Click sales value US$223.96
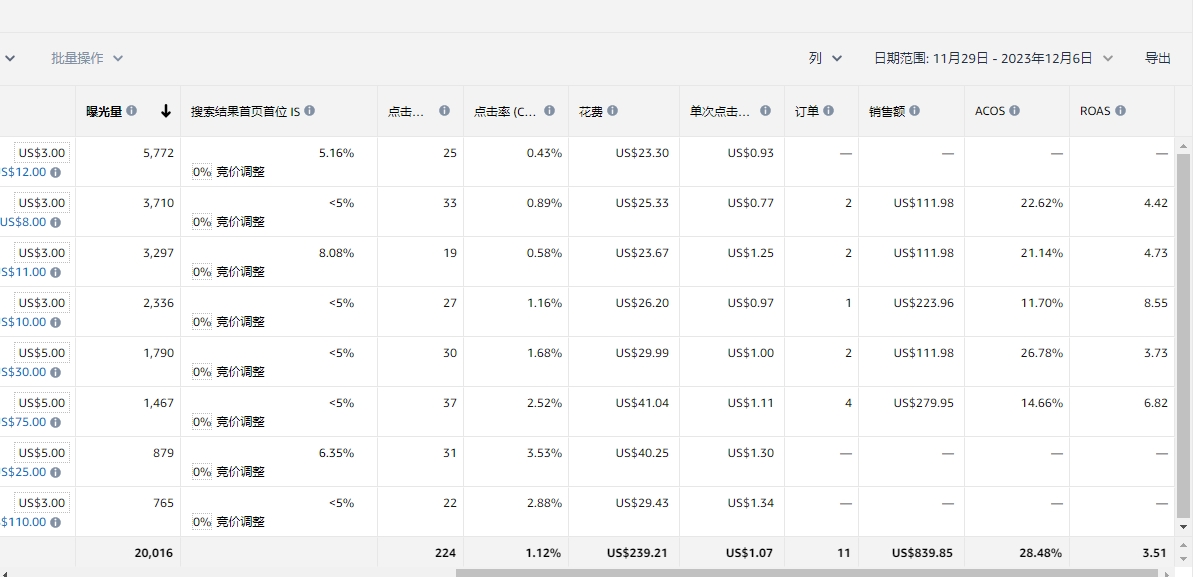Image resolution: width=1194 pixels, height=577 pixels. tap(924, 303)
